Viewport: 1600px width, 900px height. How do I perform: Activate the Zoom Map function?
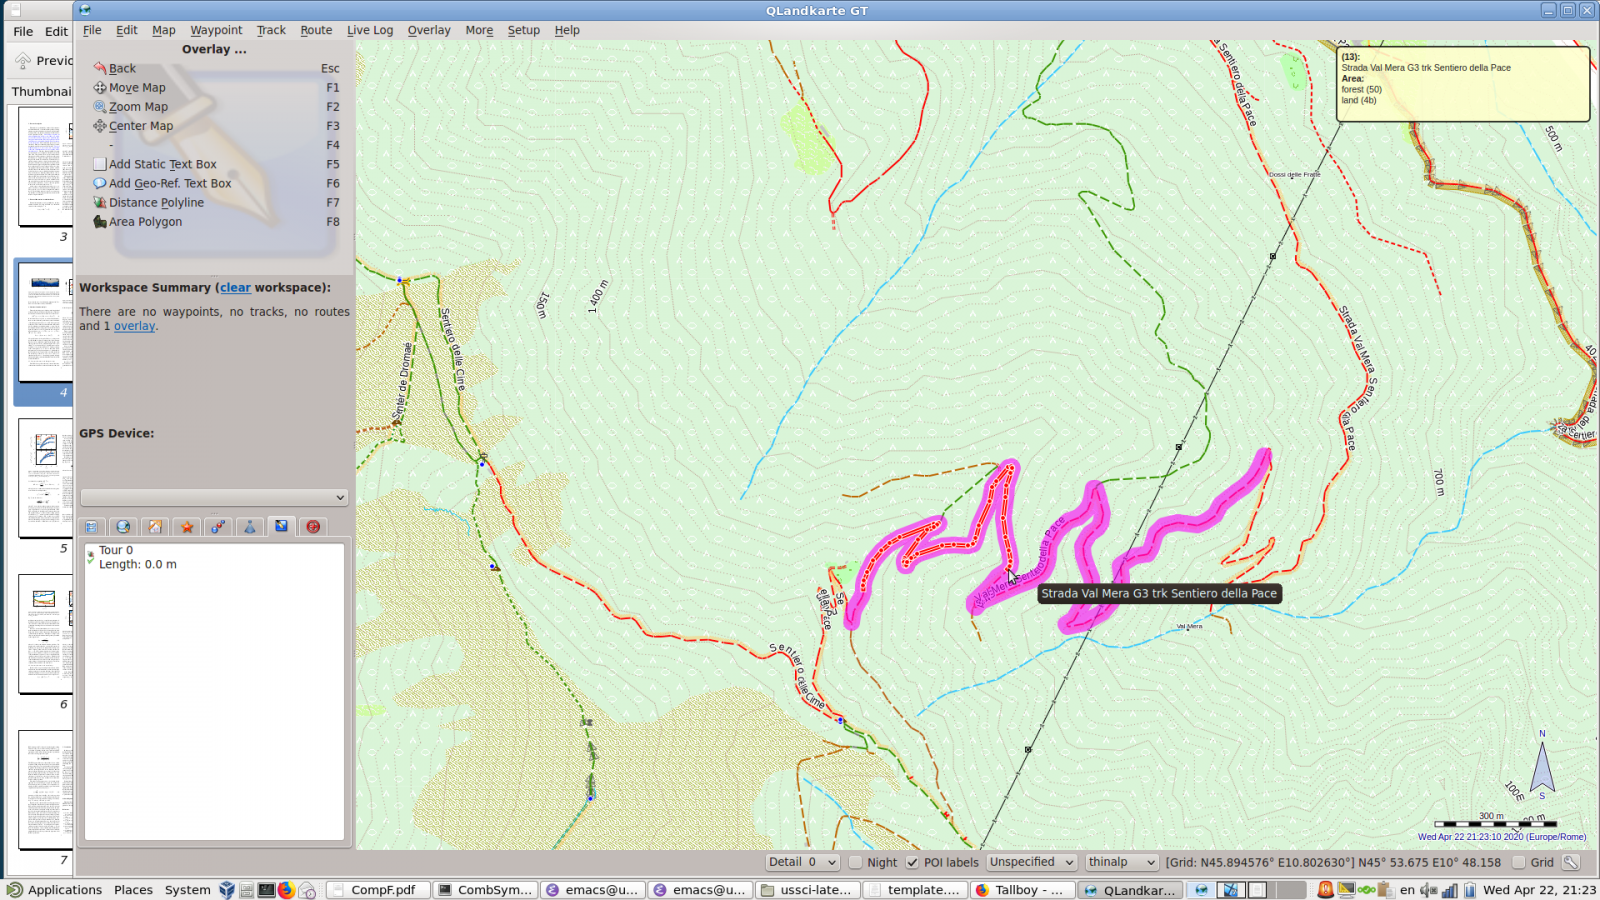point(138,107)
